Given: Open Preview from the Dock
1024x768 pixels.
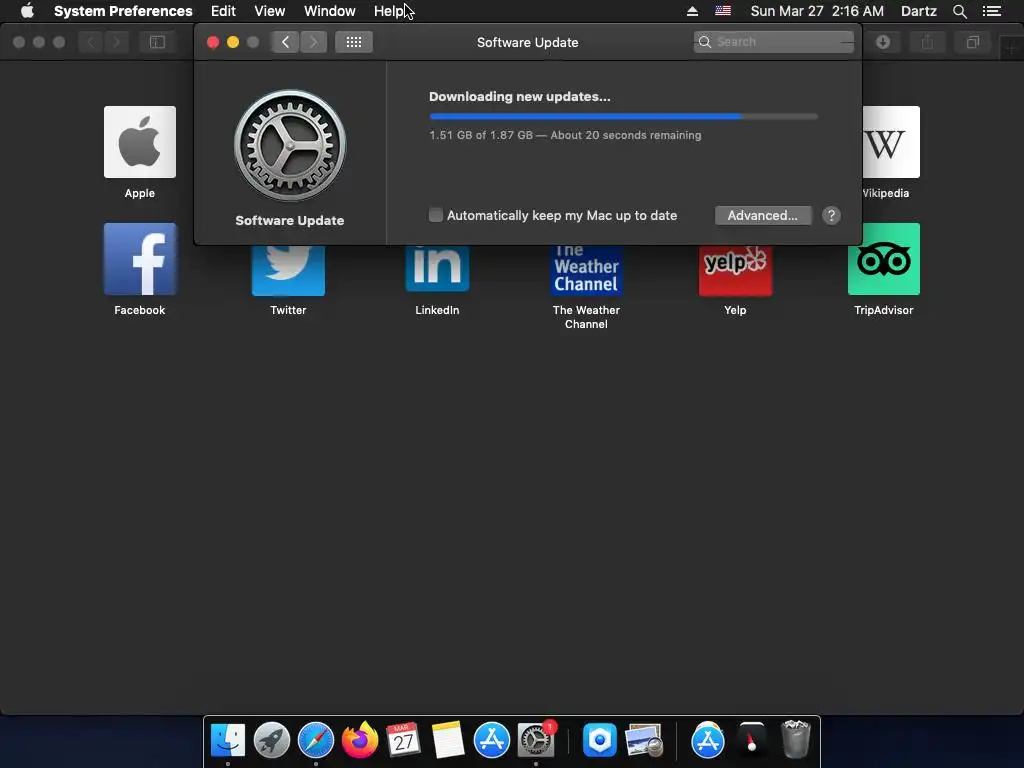Looking at the screenshot, I should click(644, 740).
